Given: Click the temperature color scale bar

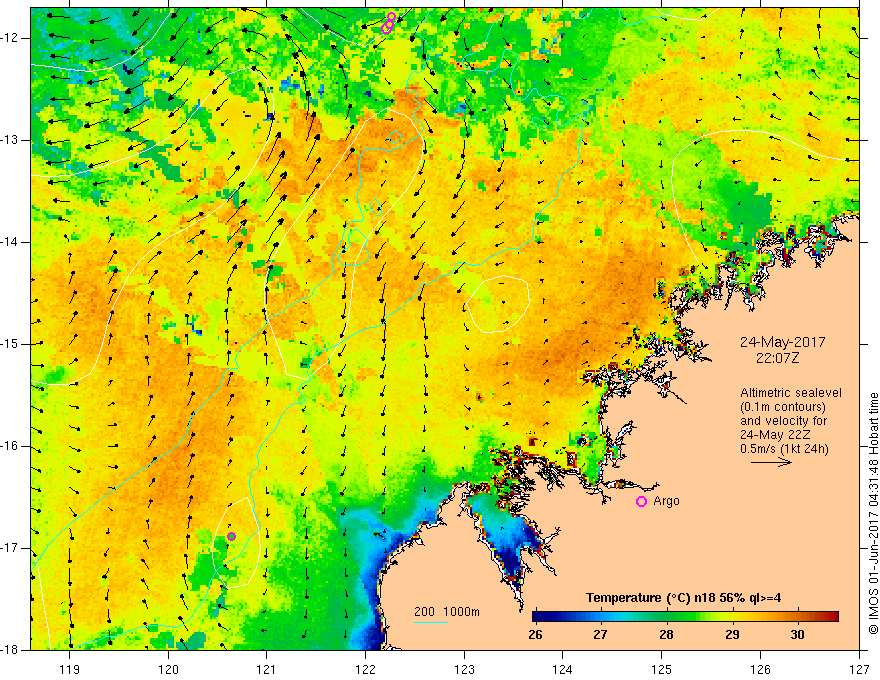Looking at the screenshot, I should coord(685,616).
